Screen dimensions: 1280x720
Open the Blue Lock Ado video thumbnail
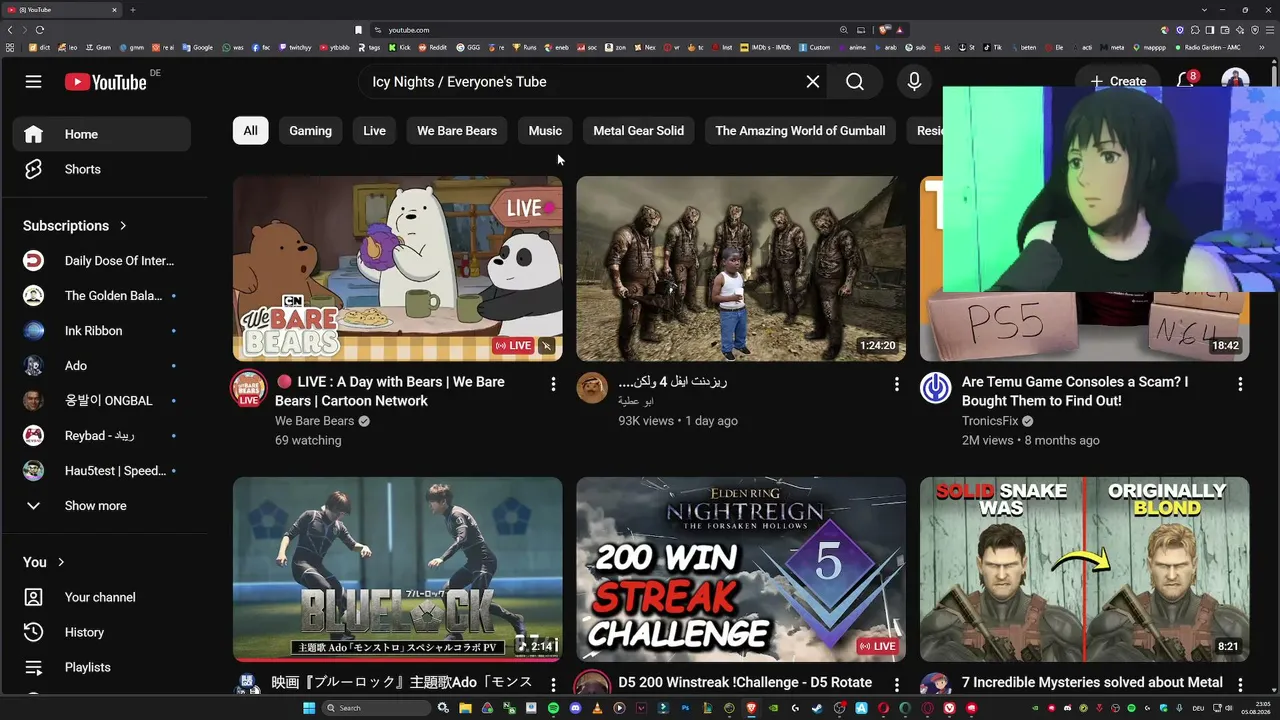click(398, 569)
